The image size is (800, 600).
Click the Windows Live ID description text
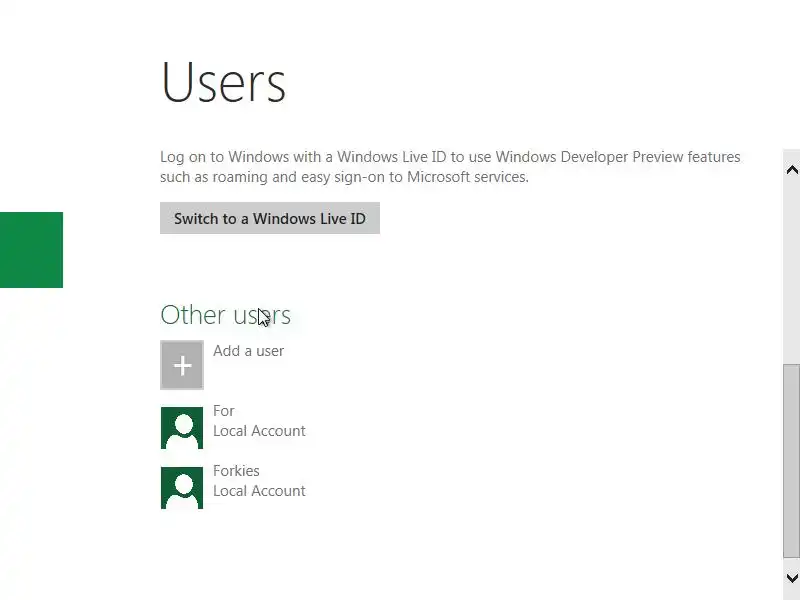coord(450,167)
